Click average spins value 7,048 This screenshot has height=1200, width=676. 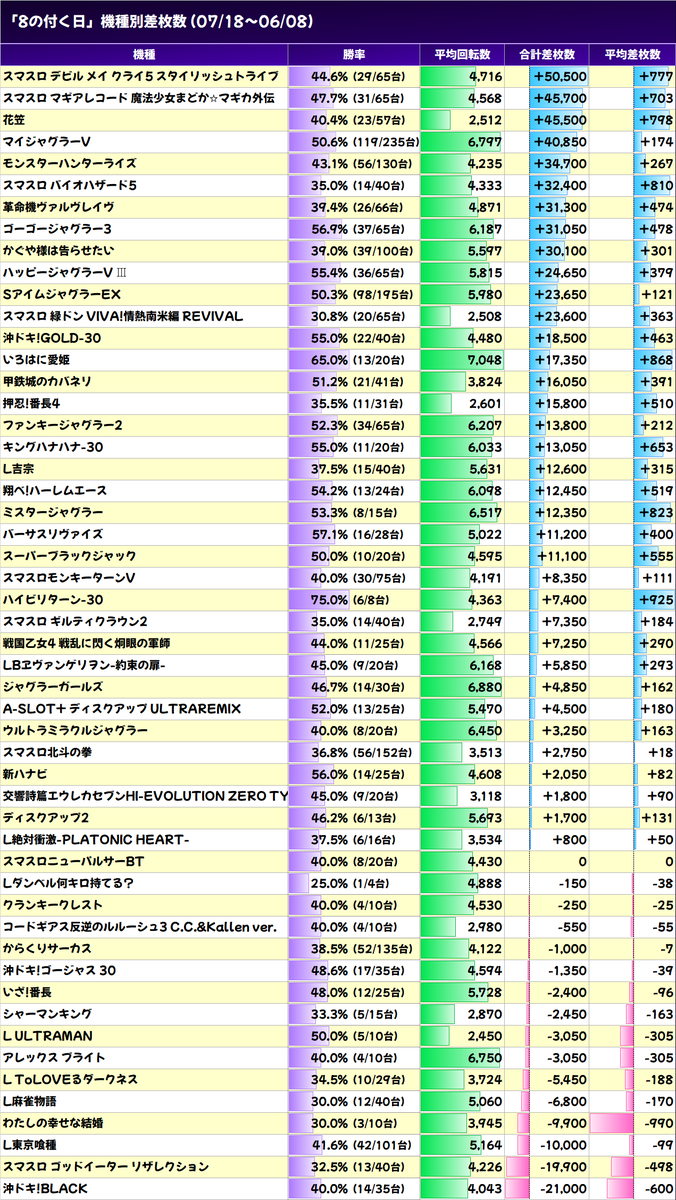click(x=484, y=360)
